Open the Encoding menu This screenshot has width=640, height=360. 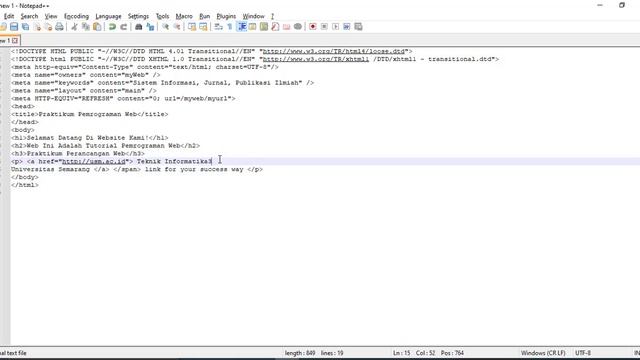(x=76, y=16)
